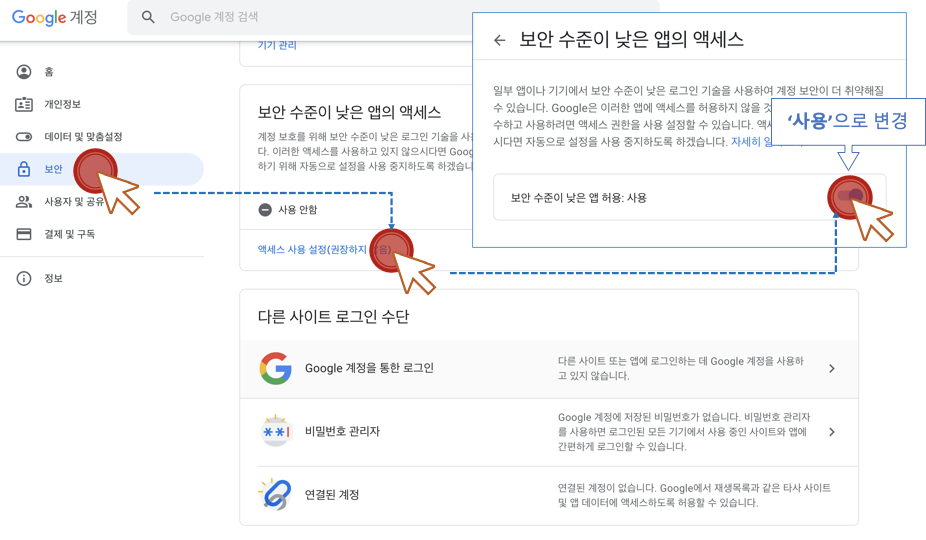
Task: Click the 다른 사이트 로그인 수단 heading
Action: point(333,317)
